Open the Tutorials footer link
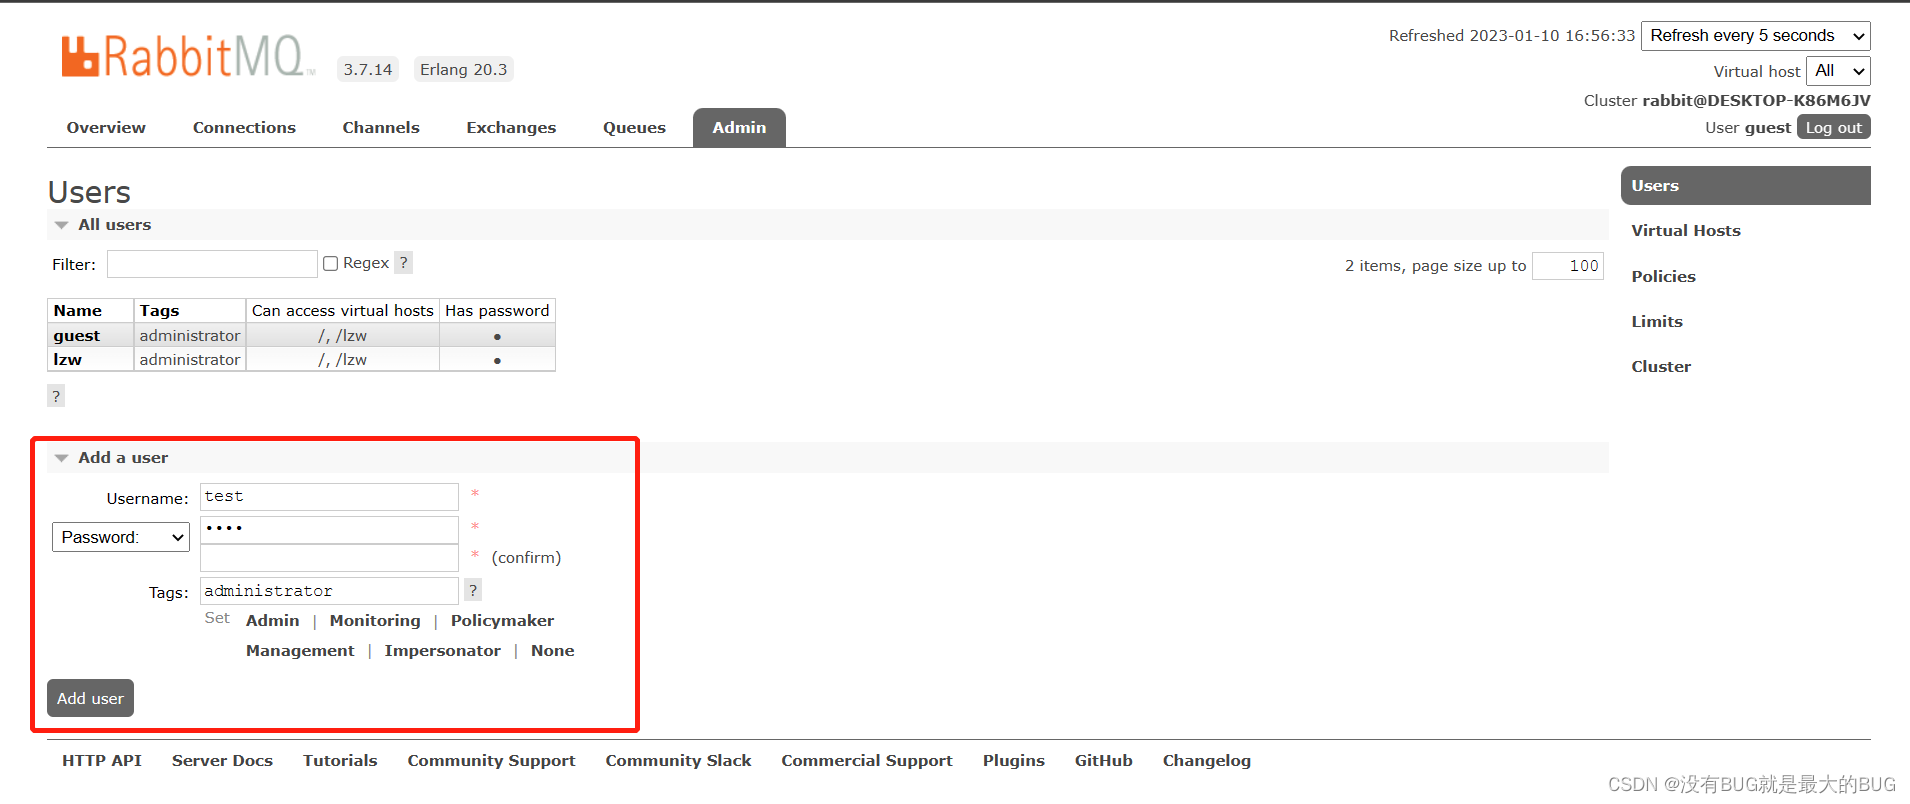Image resolution: width=1910 pixels, height=804 pixels. pyautogui.click(x=340, y=761)
